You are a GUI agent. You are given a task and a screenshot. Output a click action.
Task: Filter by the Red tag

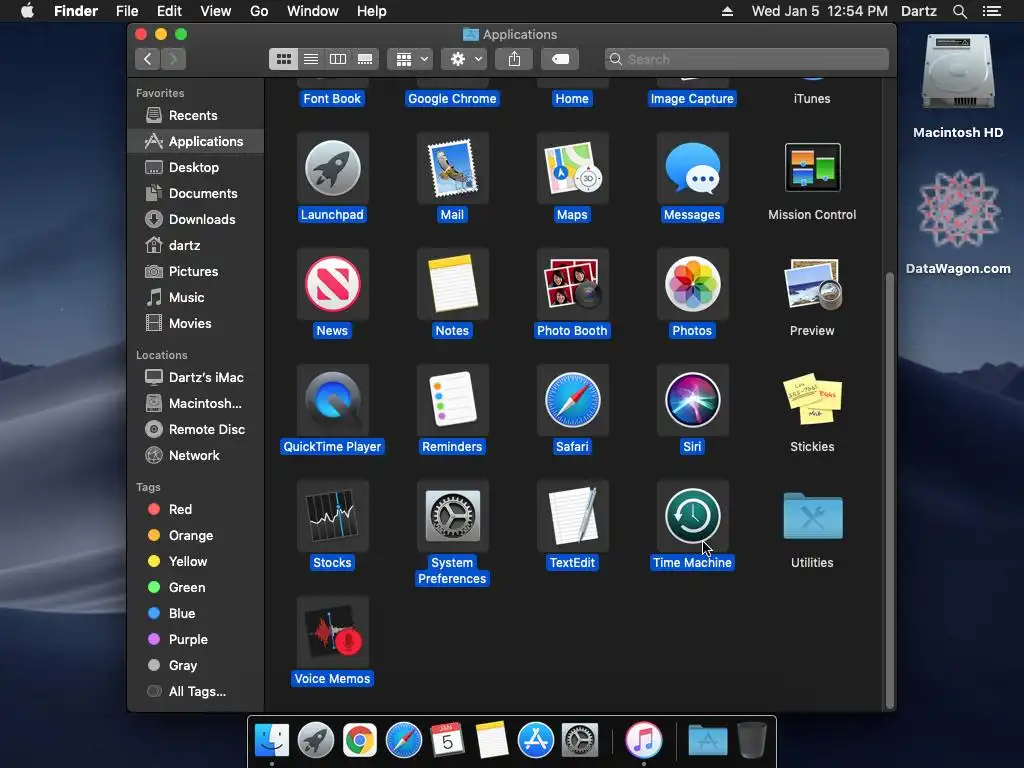pos(195,509)
